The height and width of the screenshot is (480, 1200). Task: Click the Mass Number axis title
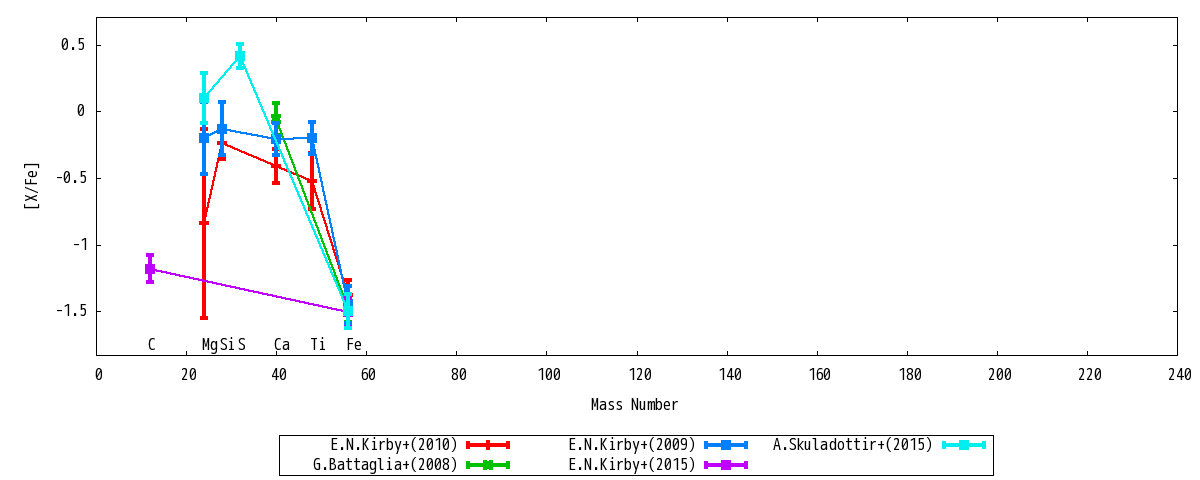coord(634,405)
